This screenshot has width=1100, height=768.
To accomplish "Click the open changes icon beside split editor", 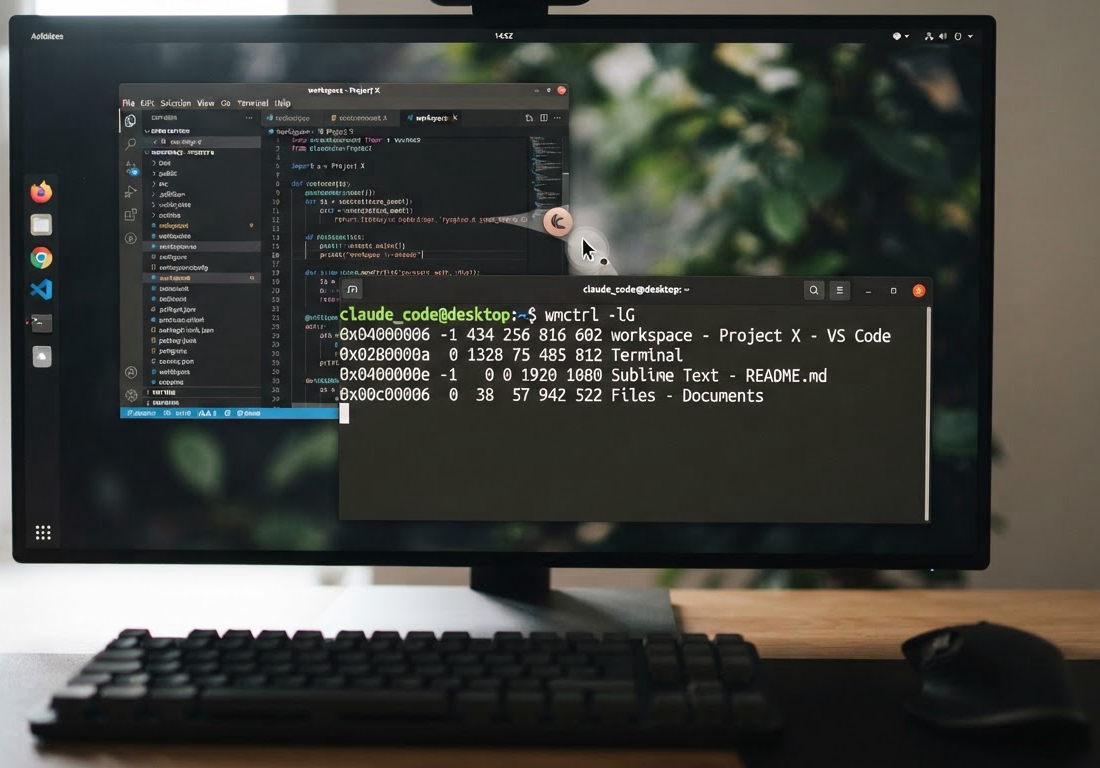I will click(529, 118).
